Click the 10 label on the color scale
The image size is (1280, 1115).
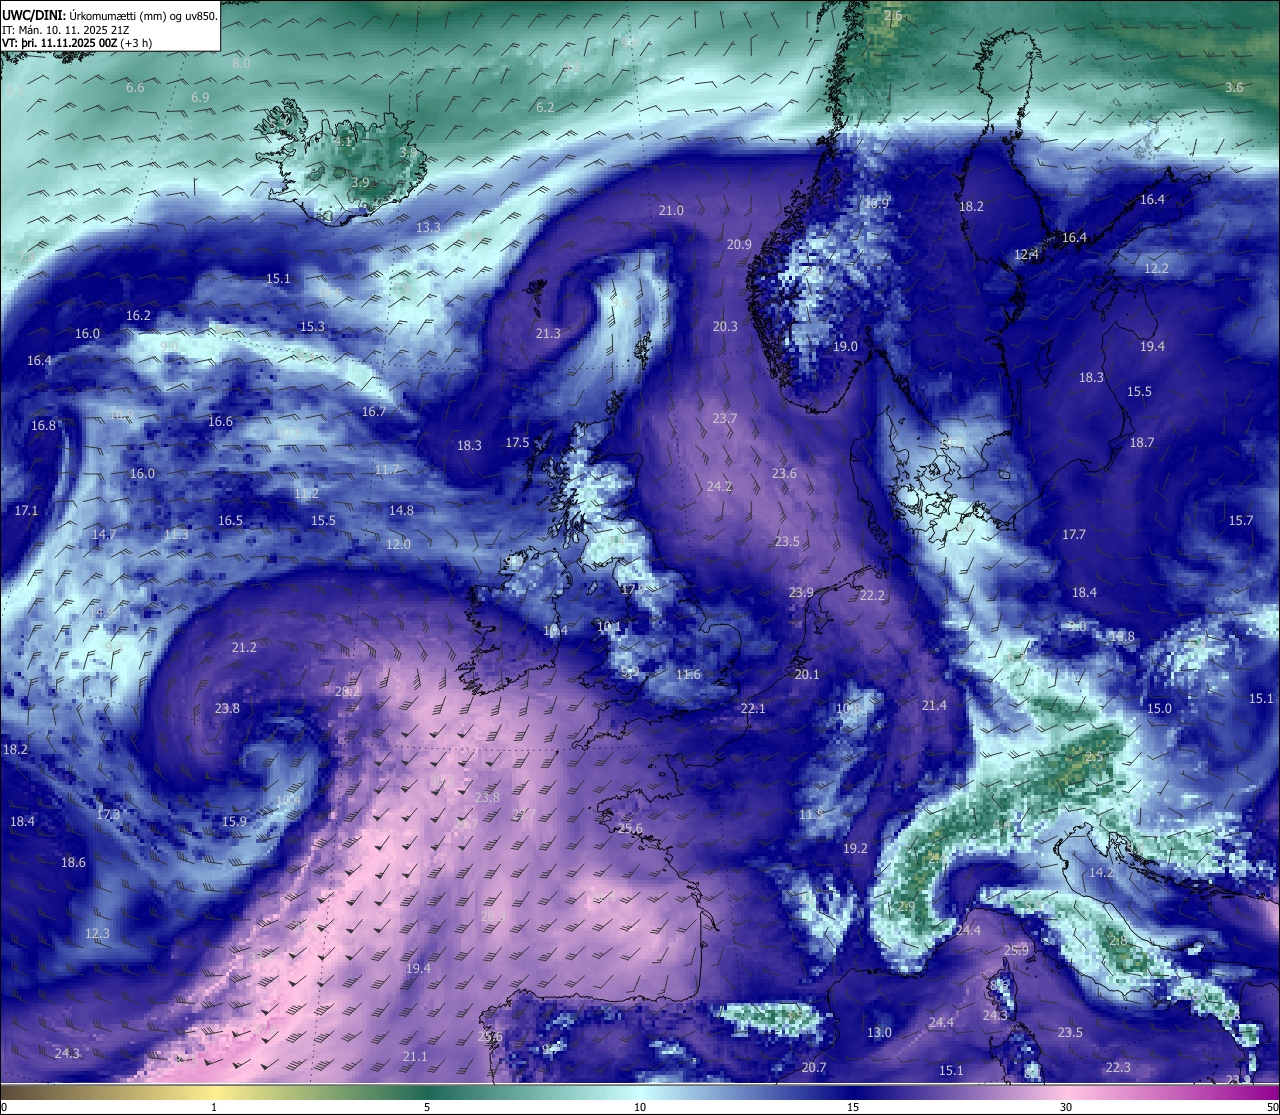coord(640,1107)
